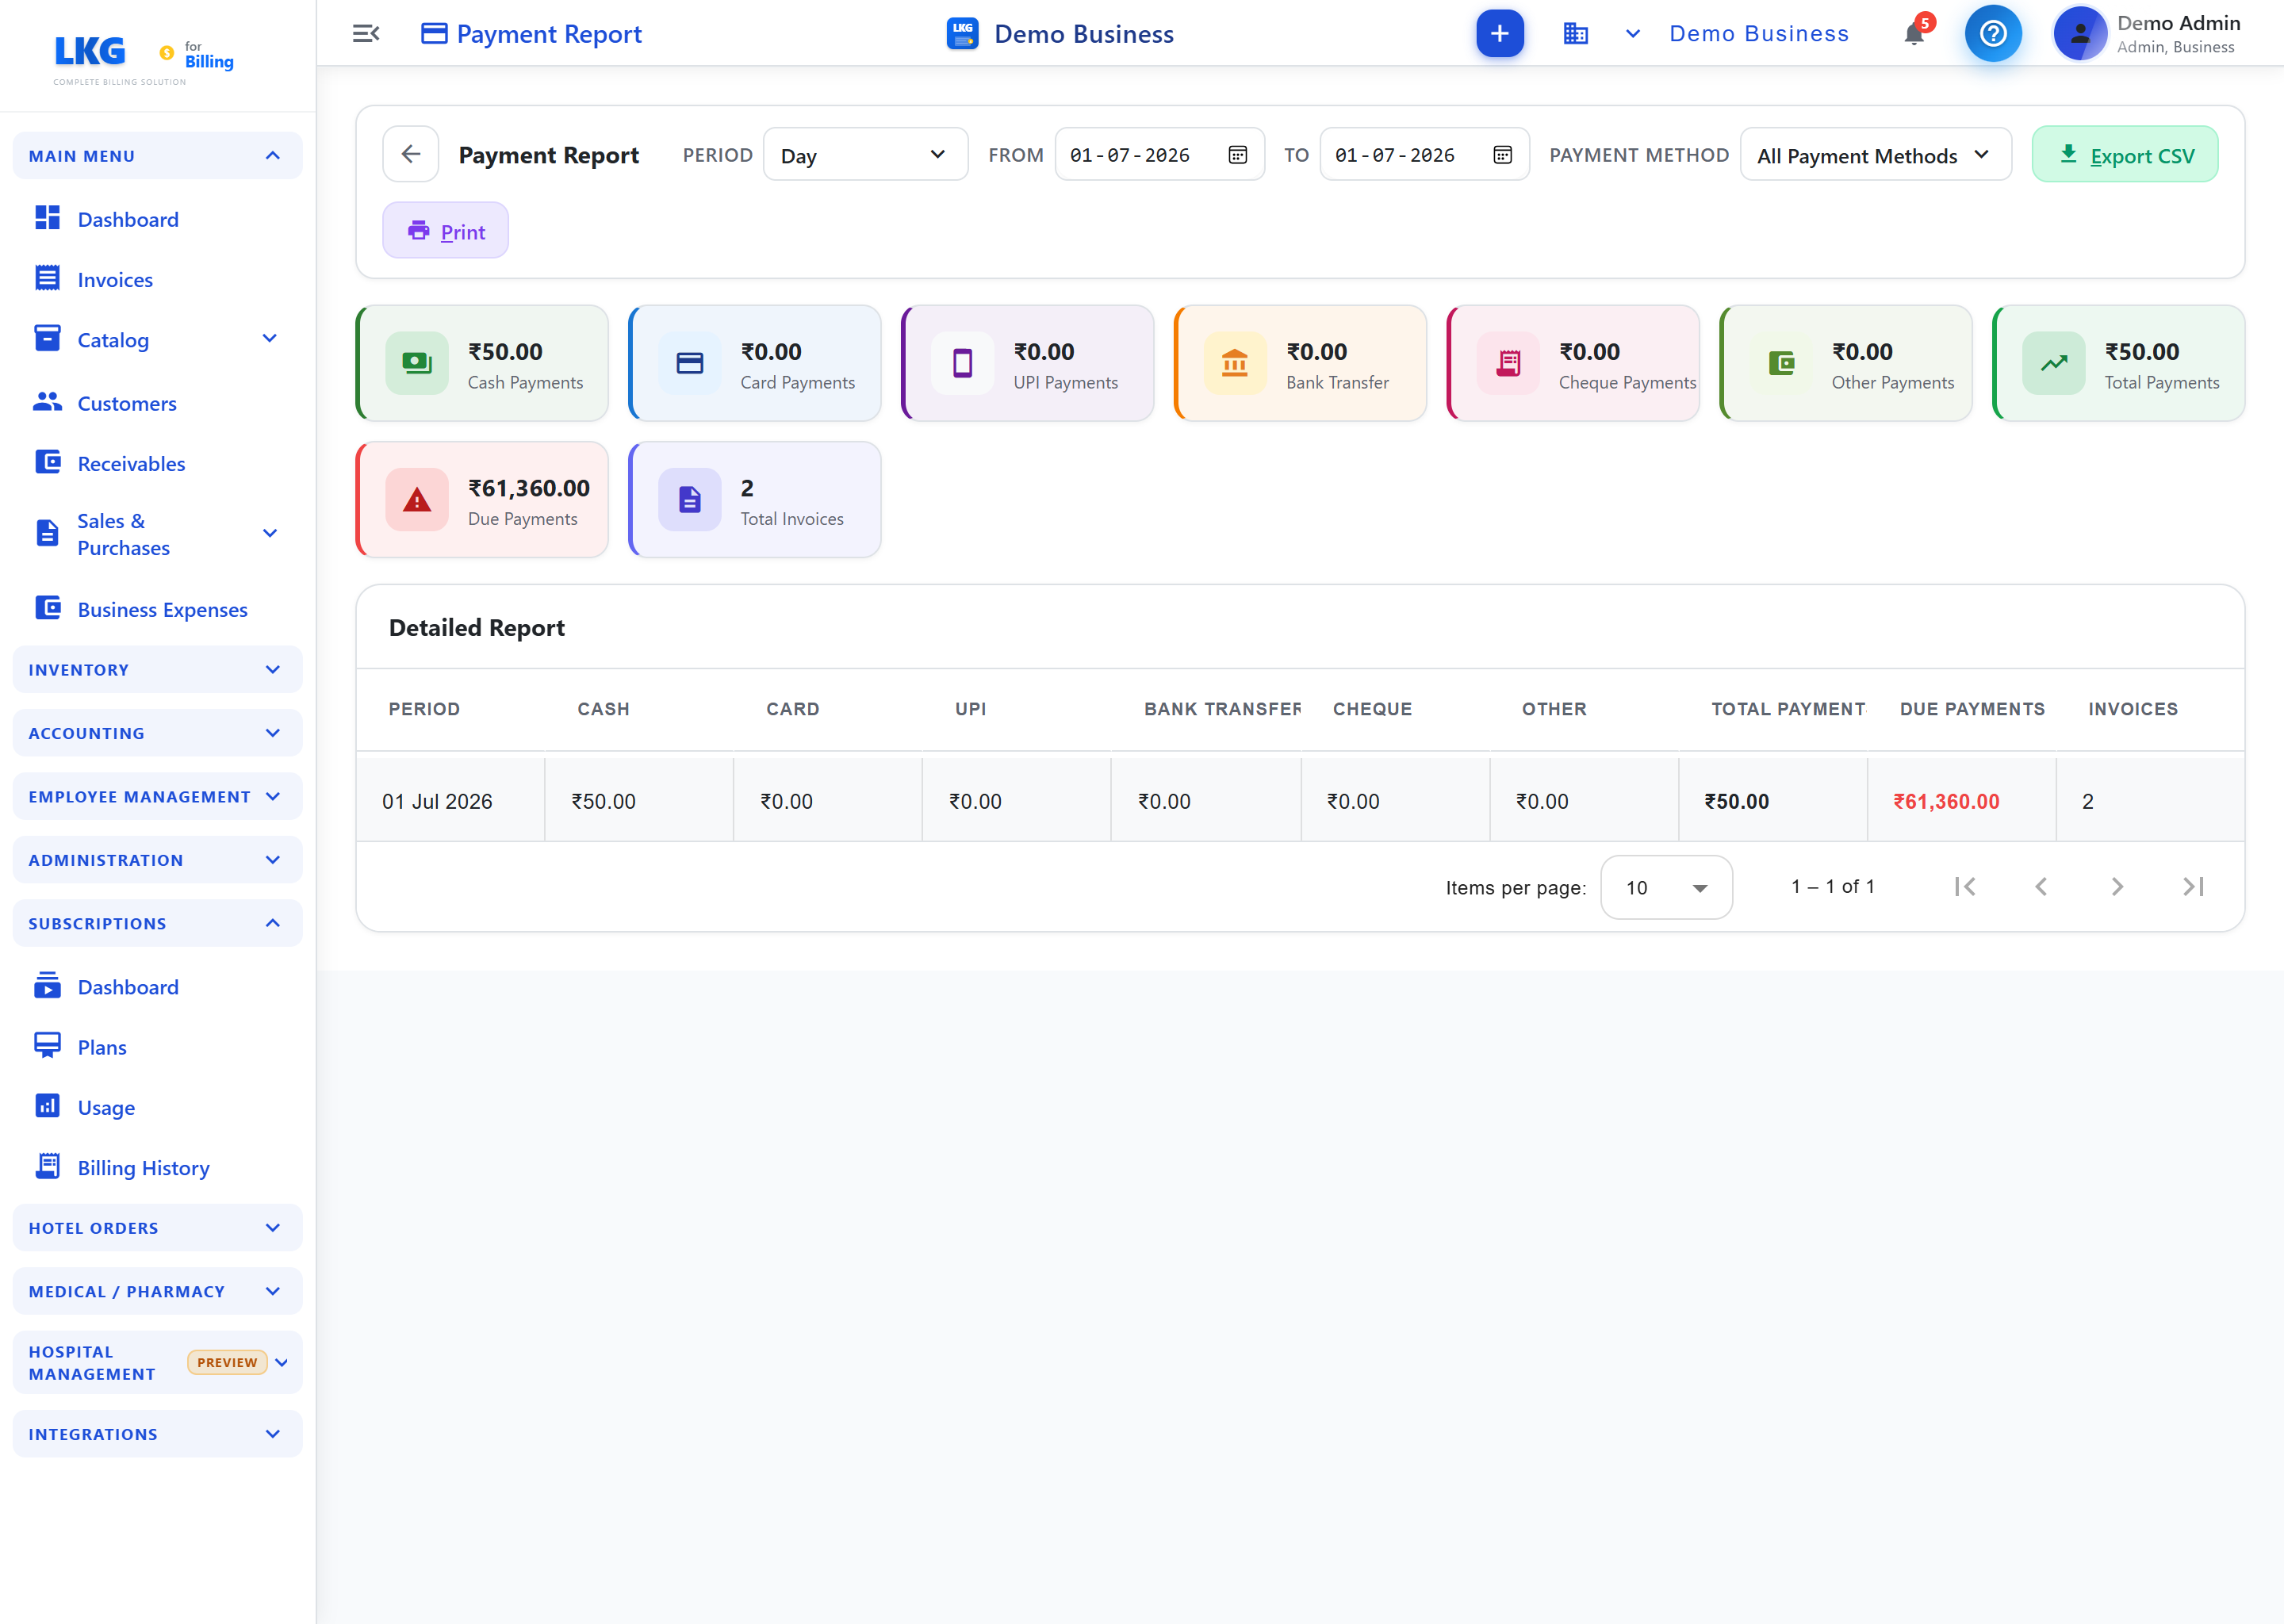This screenshot has width=2284, height=1624.
Task: Open notifications bell with 5 badge
Action: (x=1915, y=33)
